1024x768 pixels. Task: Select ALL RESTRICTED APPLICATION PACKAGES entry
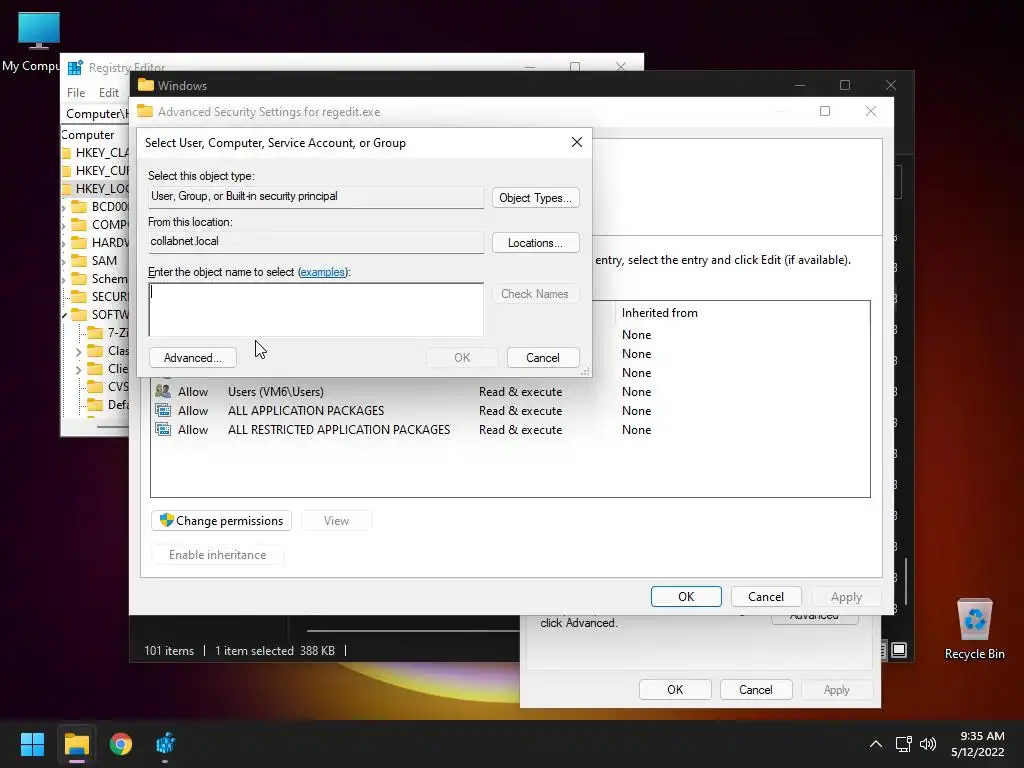click(x=509, y=430)
